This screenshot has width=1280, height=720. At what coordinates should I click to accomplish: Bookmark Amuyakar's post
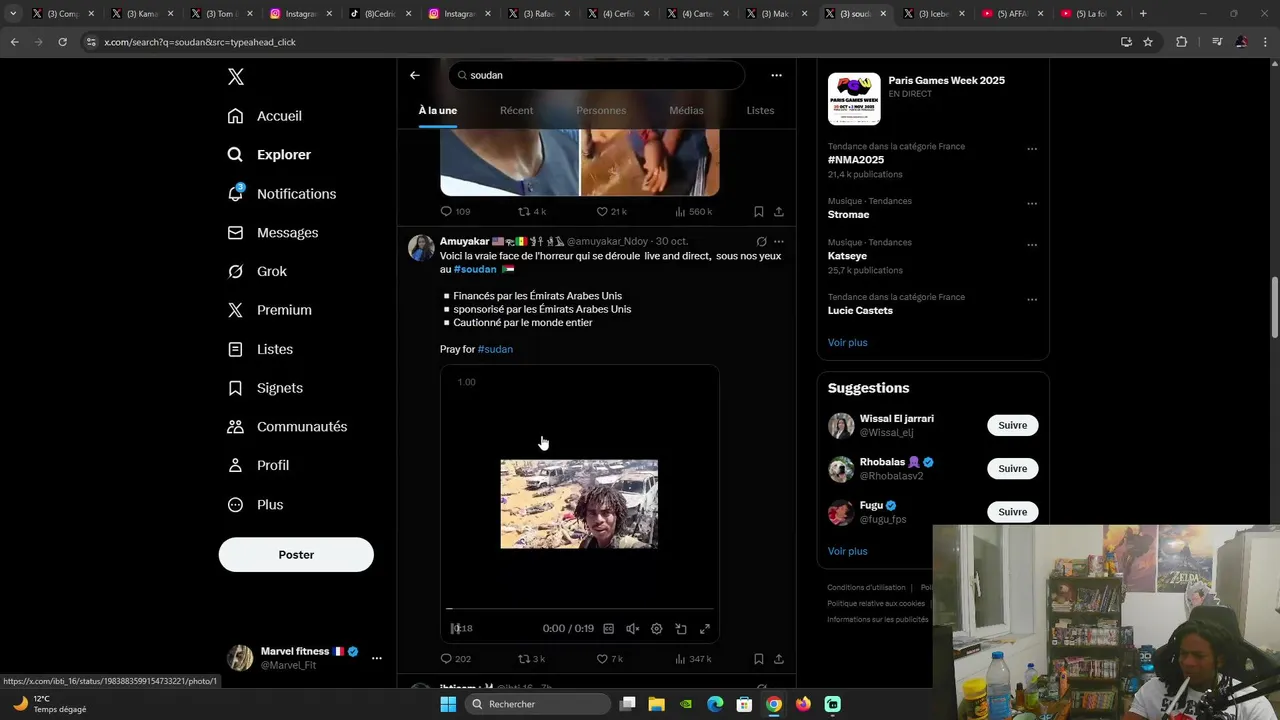point(758,659)
